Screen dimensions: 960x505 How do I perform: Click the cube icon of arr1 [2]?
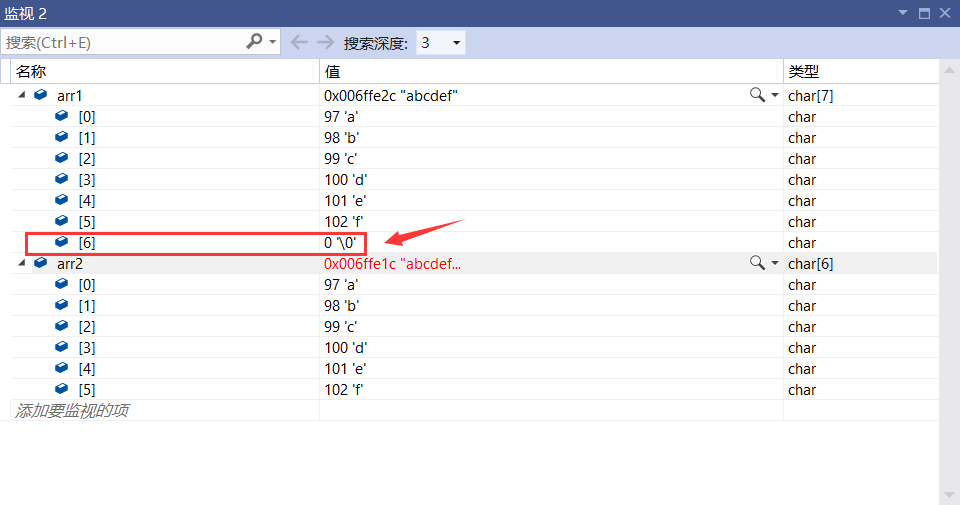coord(62,158)
